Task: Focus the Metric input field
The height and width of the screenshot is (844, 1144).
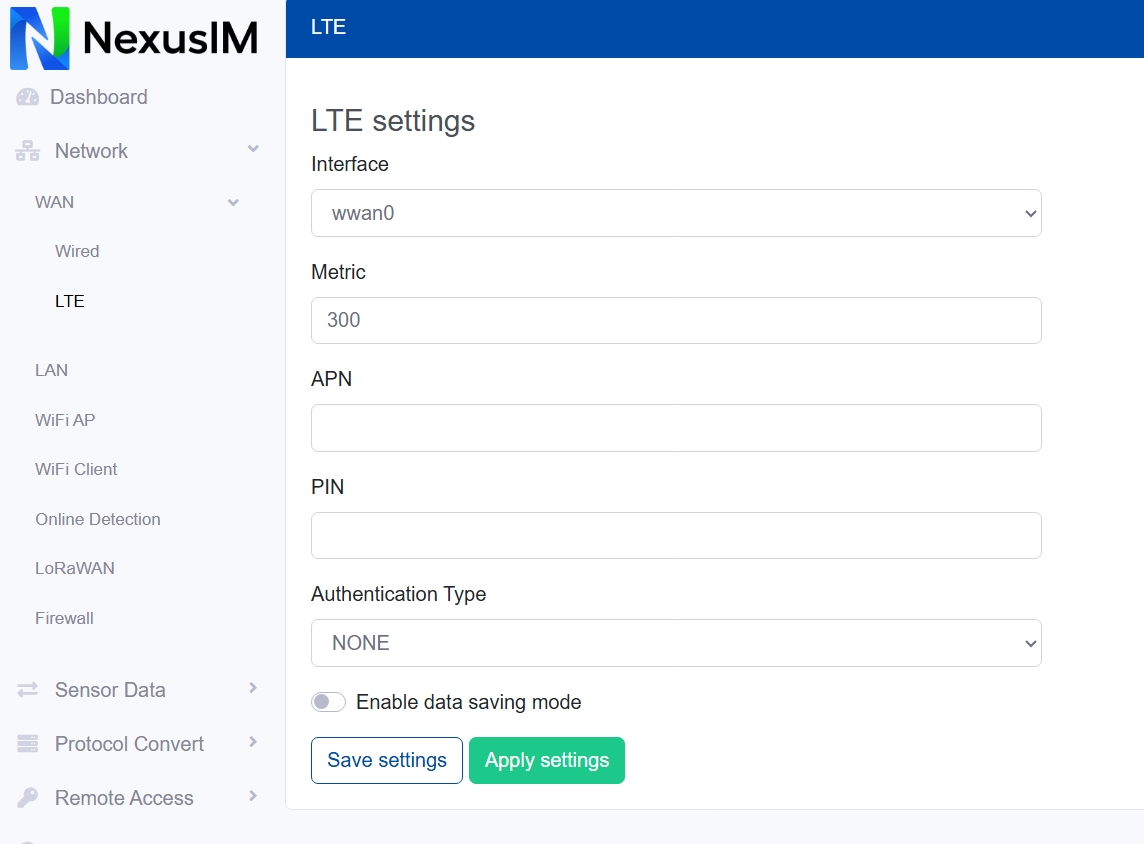Action: tap(676, 320)
